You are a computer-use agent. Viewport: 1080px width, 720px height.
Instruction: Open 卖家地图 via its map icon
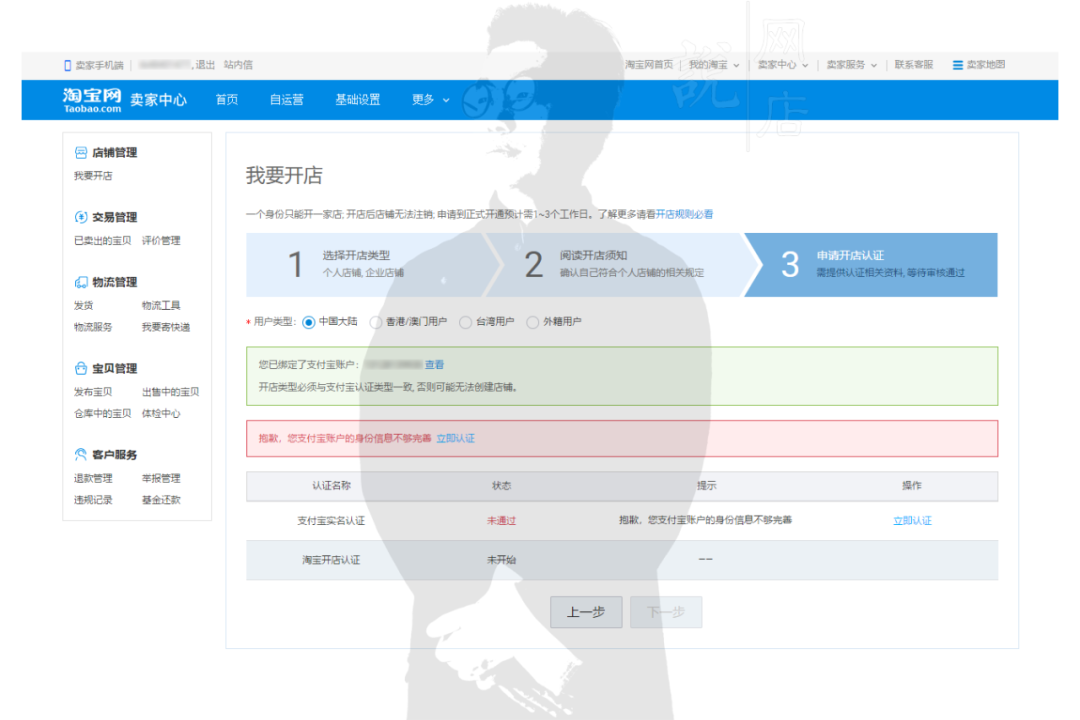957,64
